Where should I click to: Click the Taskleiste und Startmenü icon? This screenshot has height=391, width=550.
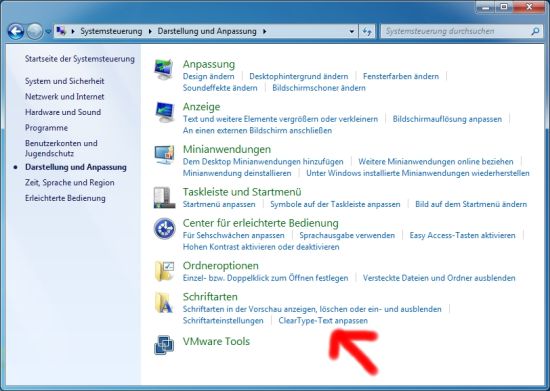(164, 198)
